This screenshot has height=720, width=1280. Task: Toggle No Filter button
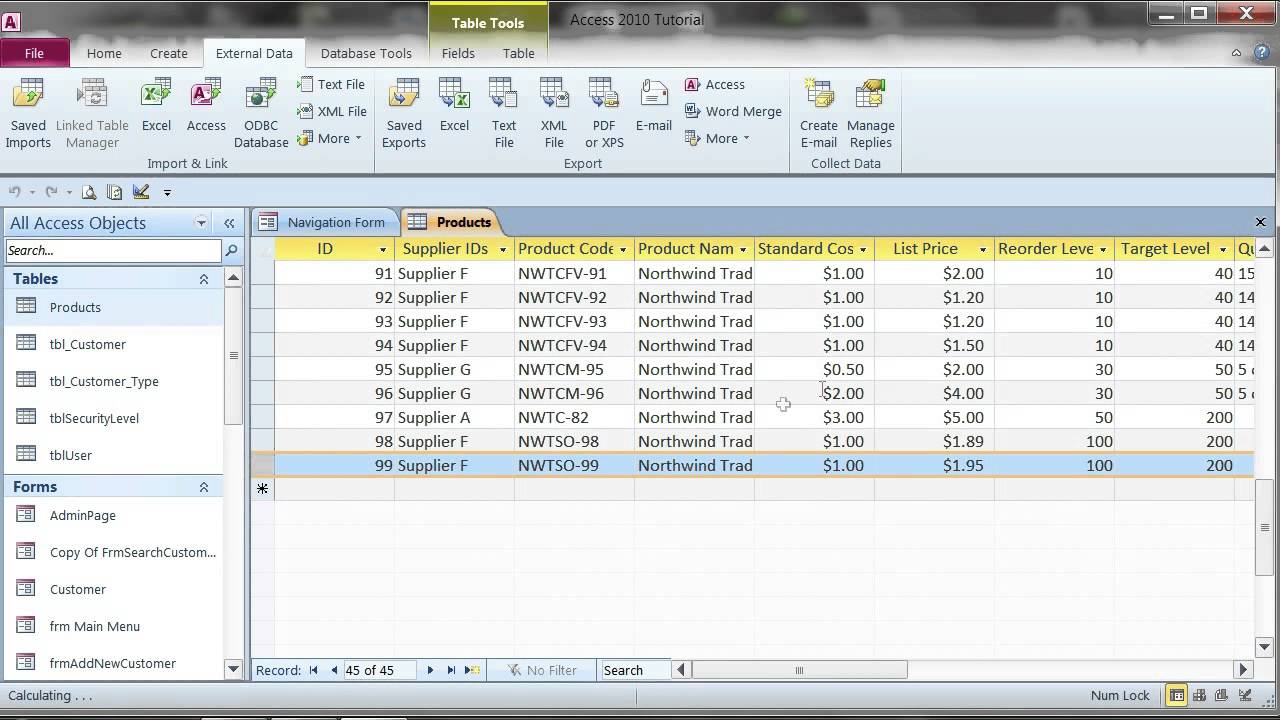542,670
